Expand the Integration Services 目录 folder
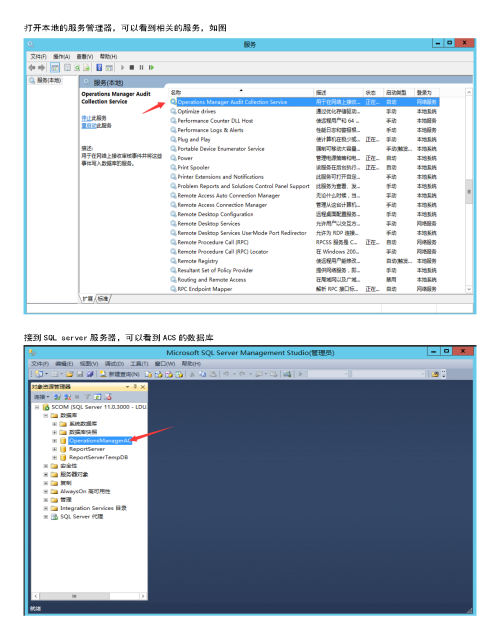The image size is (500, 643). coord(46,508)
